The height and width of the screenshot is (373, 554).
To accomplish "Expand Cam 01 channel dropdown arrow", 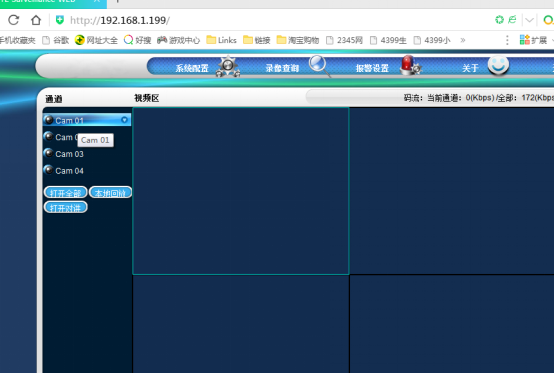I will [x=124, y=120].
